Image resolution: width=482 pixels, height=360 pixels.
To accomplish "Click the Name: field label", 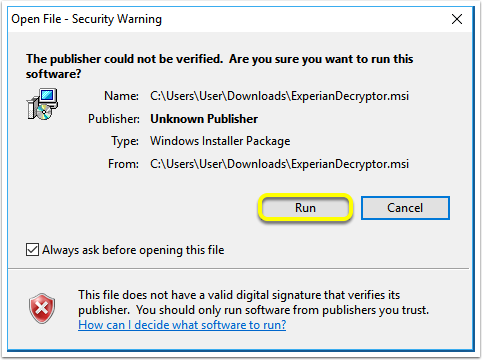I will coord(121,96).
